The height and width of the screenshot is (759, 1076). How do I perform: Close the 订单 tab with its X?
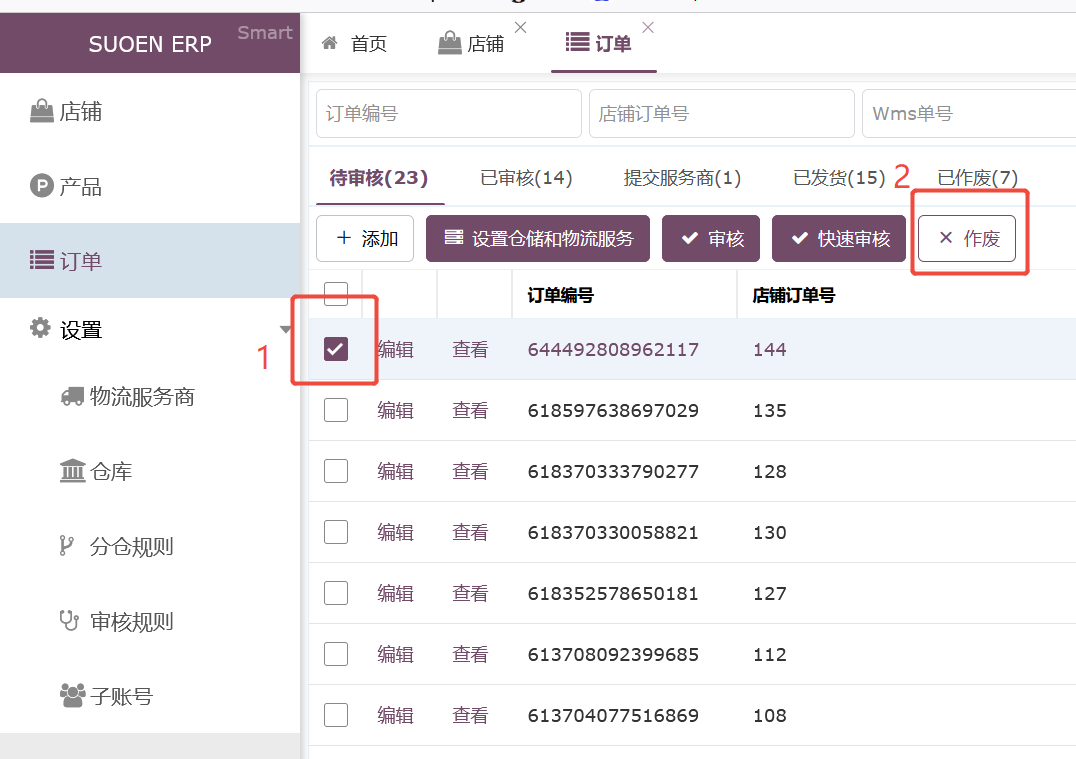click(648, 27)
